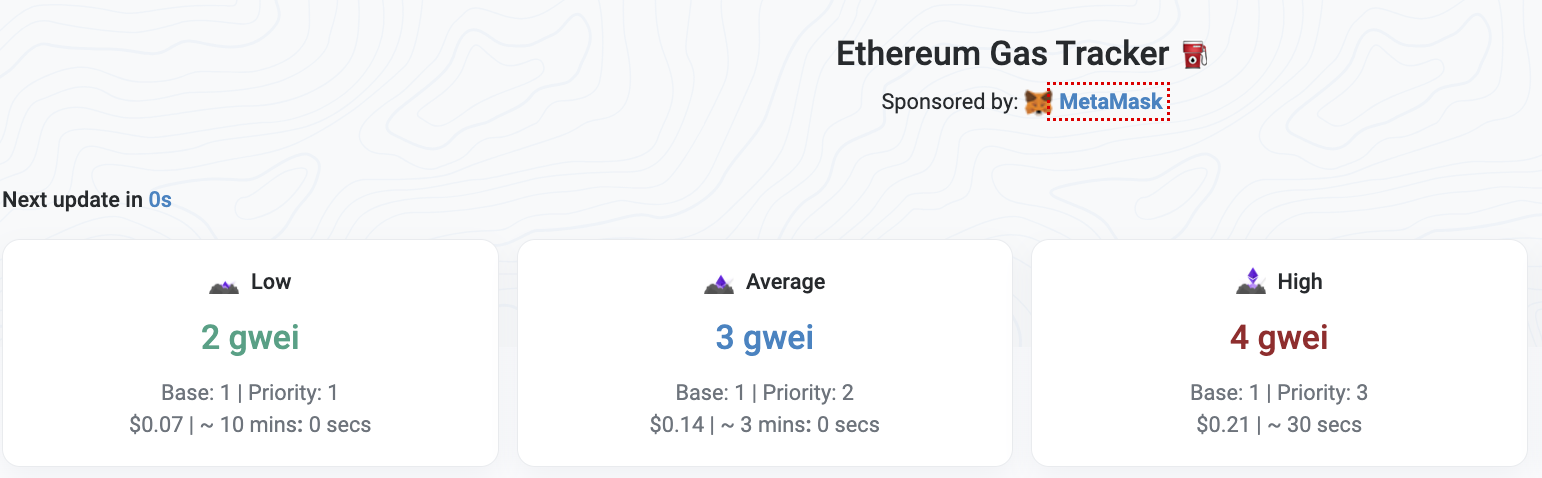Click the $0.21 30 secs estimate
The width and height of the screenshot is (1542, 478).
(1279, 425)
